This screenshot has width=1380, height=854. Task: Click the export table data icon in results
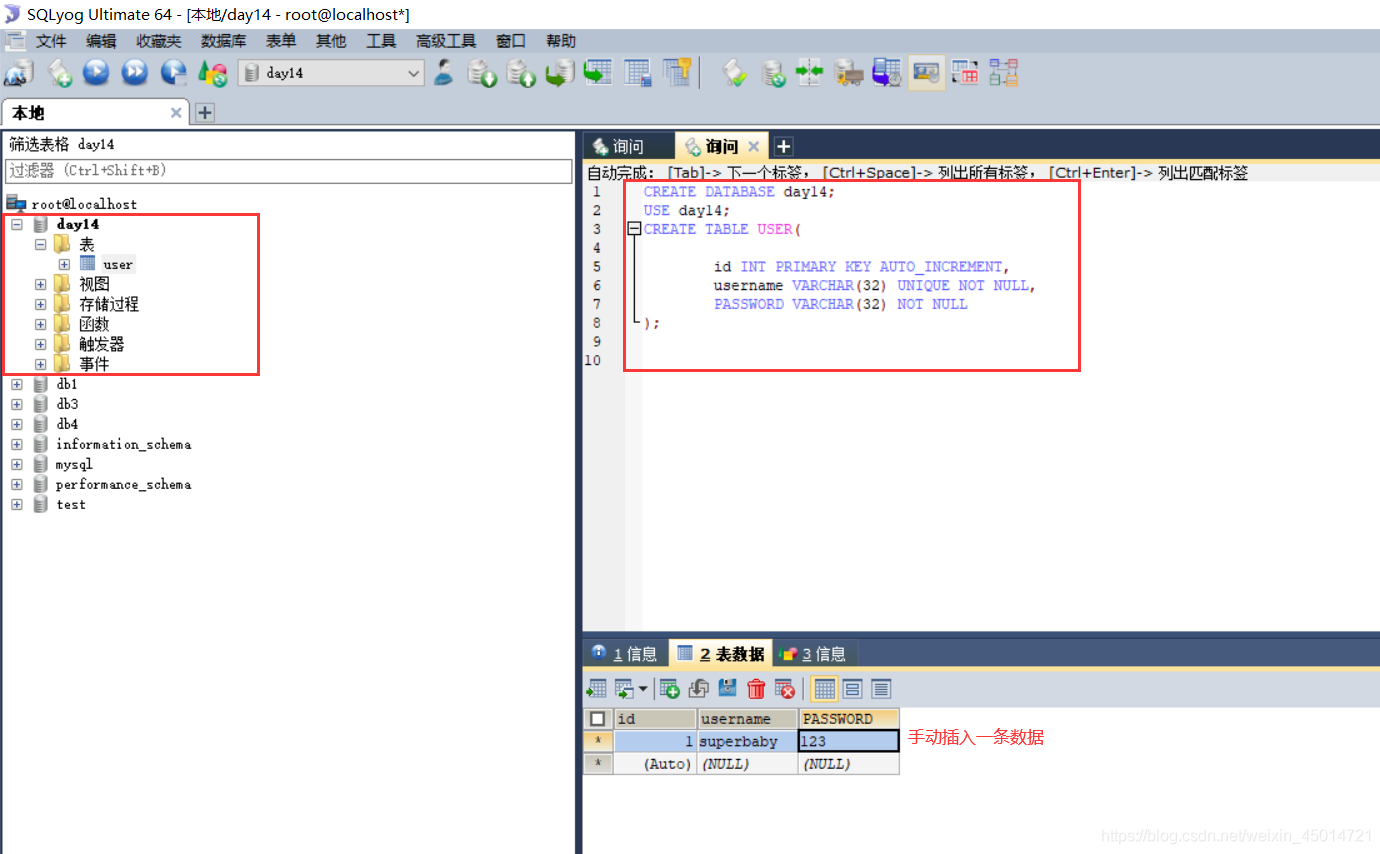pyautogui.click(x=597, y=689)
